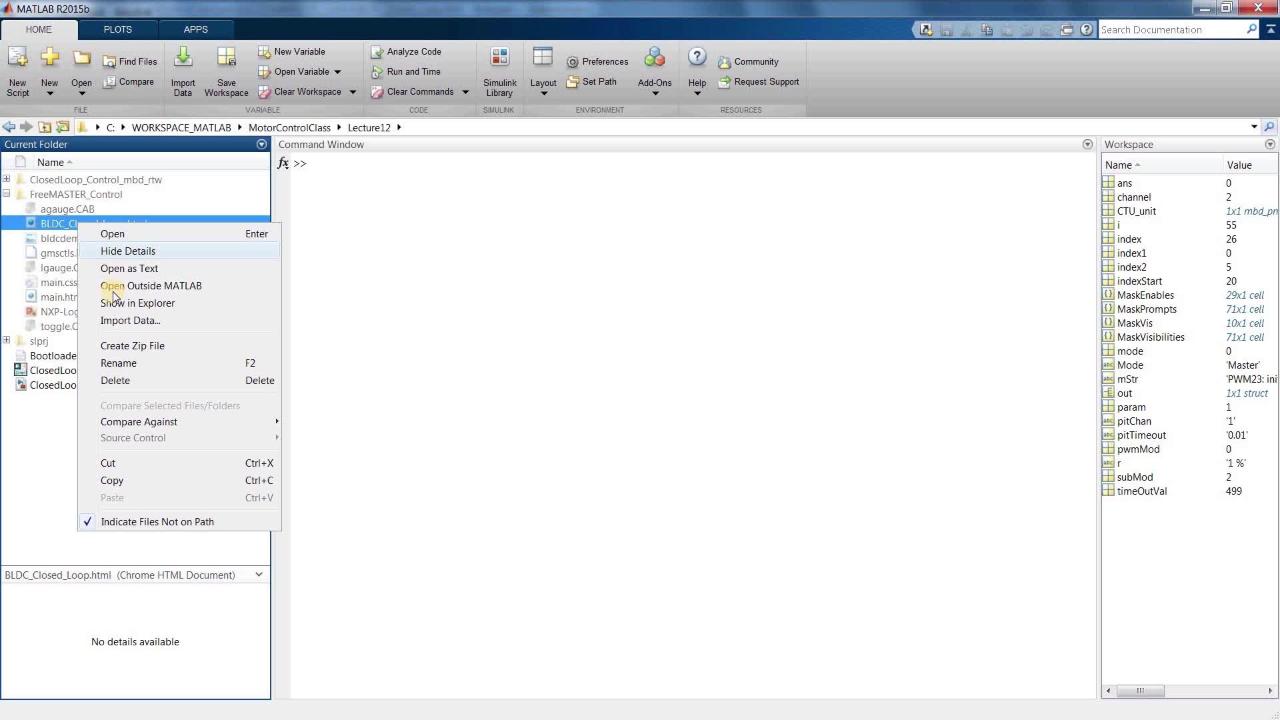Toggle Indicate Files Not on Path
1280x720 pixels.
click(x=157, y=522)
